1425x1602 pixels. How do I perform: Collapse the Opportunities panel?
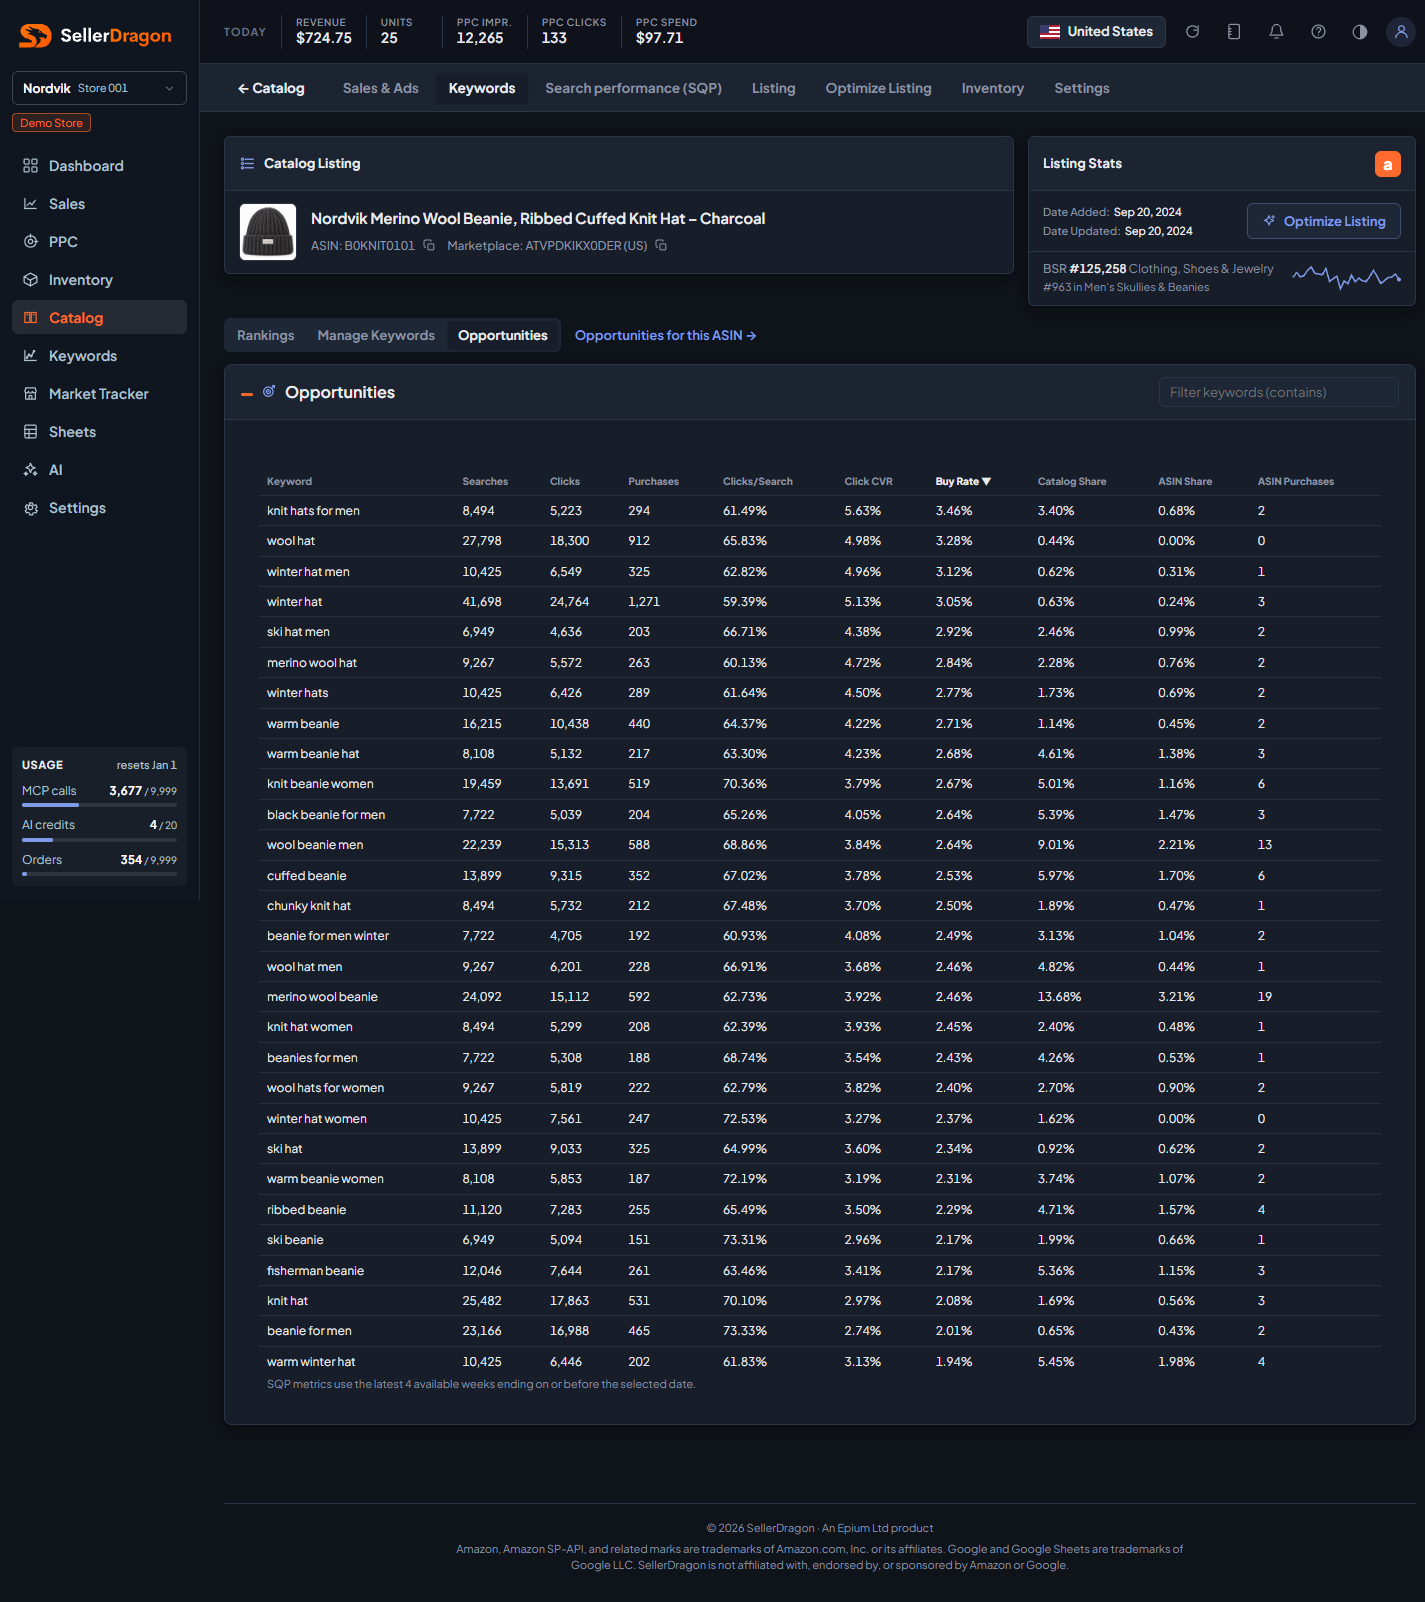[x=247, y=394]
